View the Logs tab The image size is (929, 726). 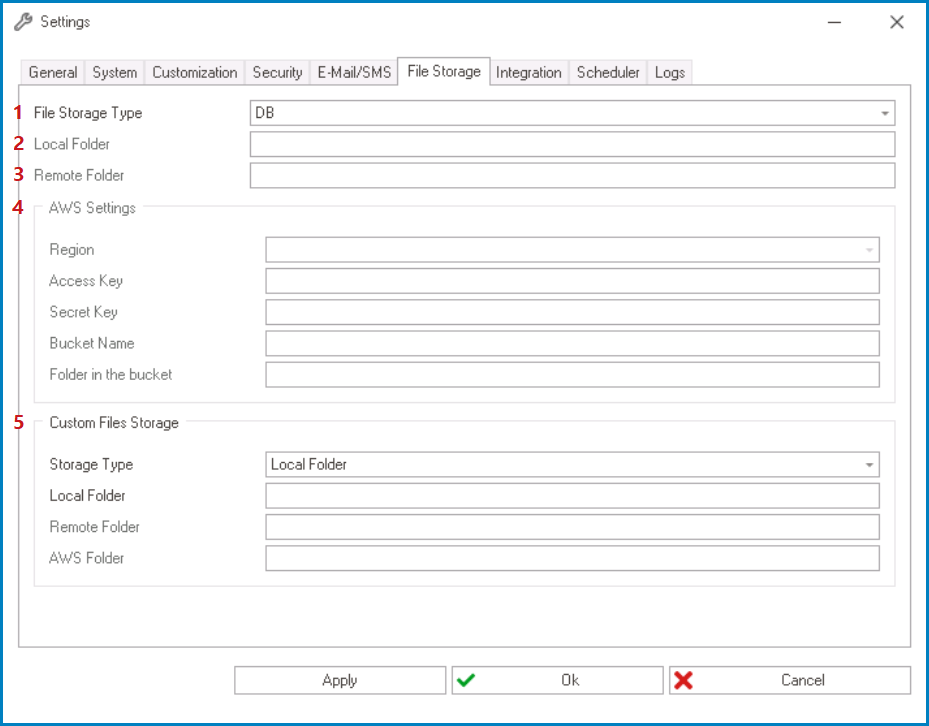[669, 72]
